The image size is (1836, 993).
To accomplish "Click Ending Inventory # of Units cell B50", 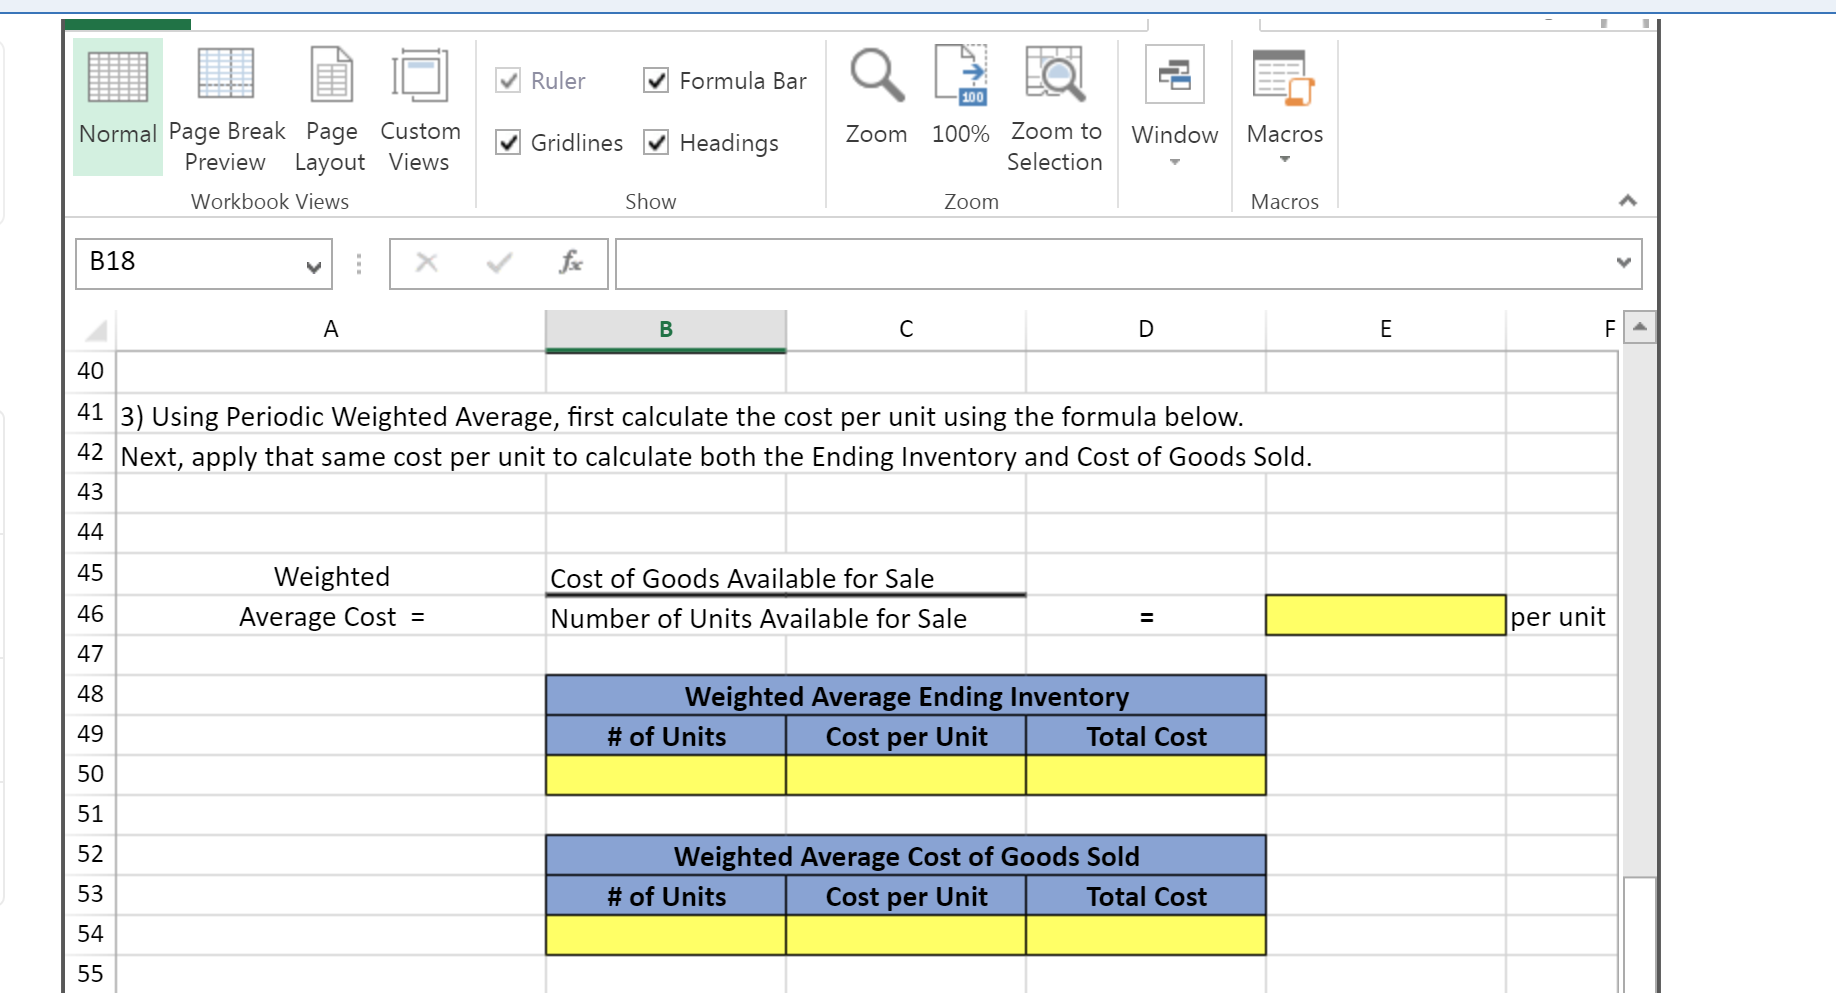I will pos(666,775).
